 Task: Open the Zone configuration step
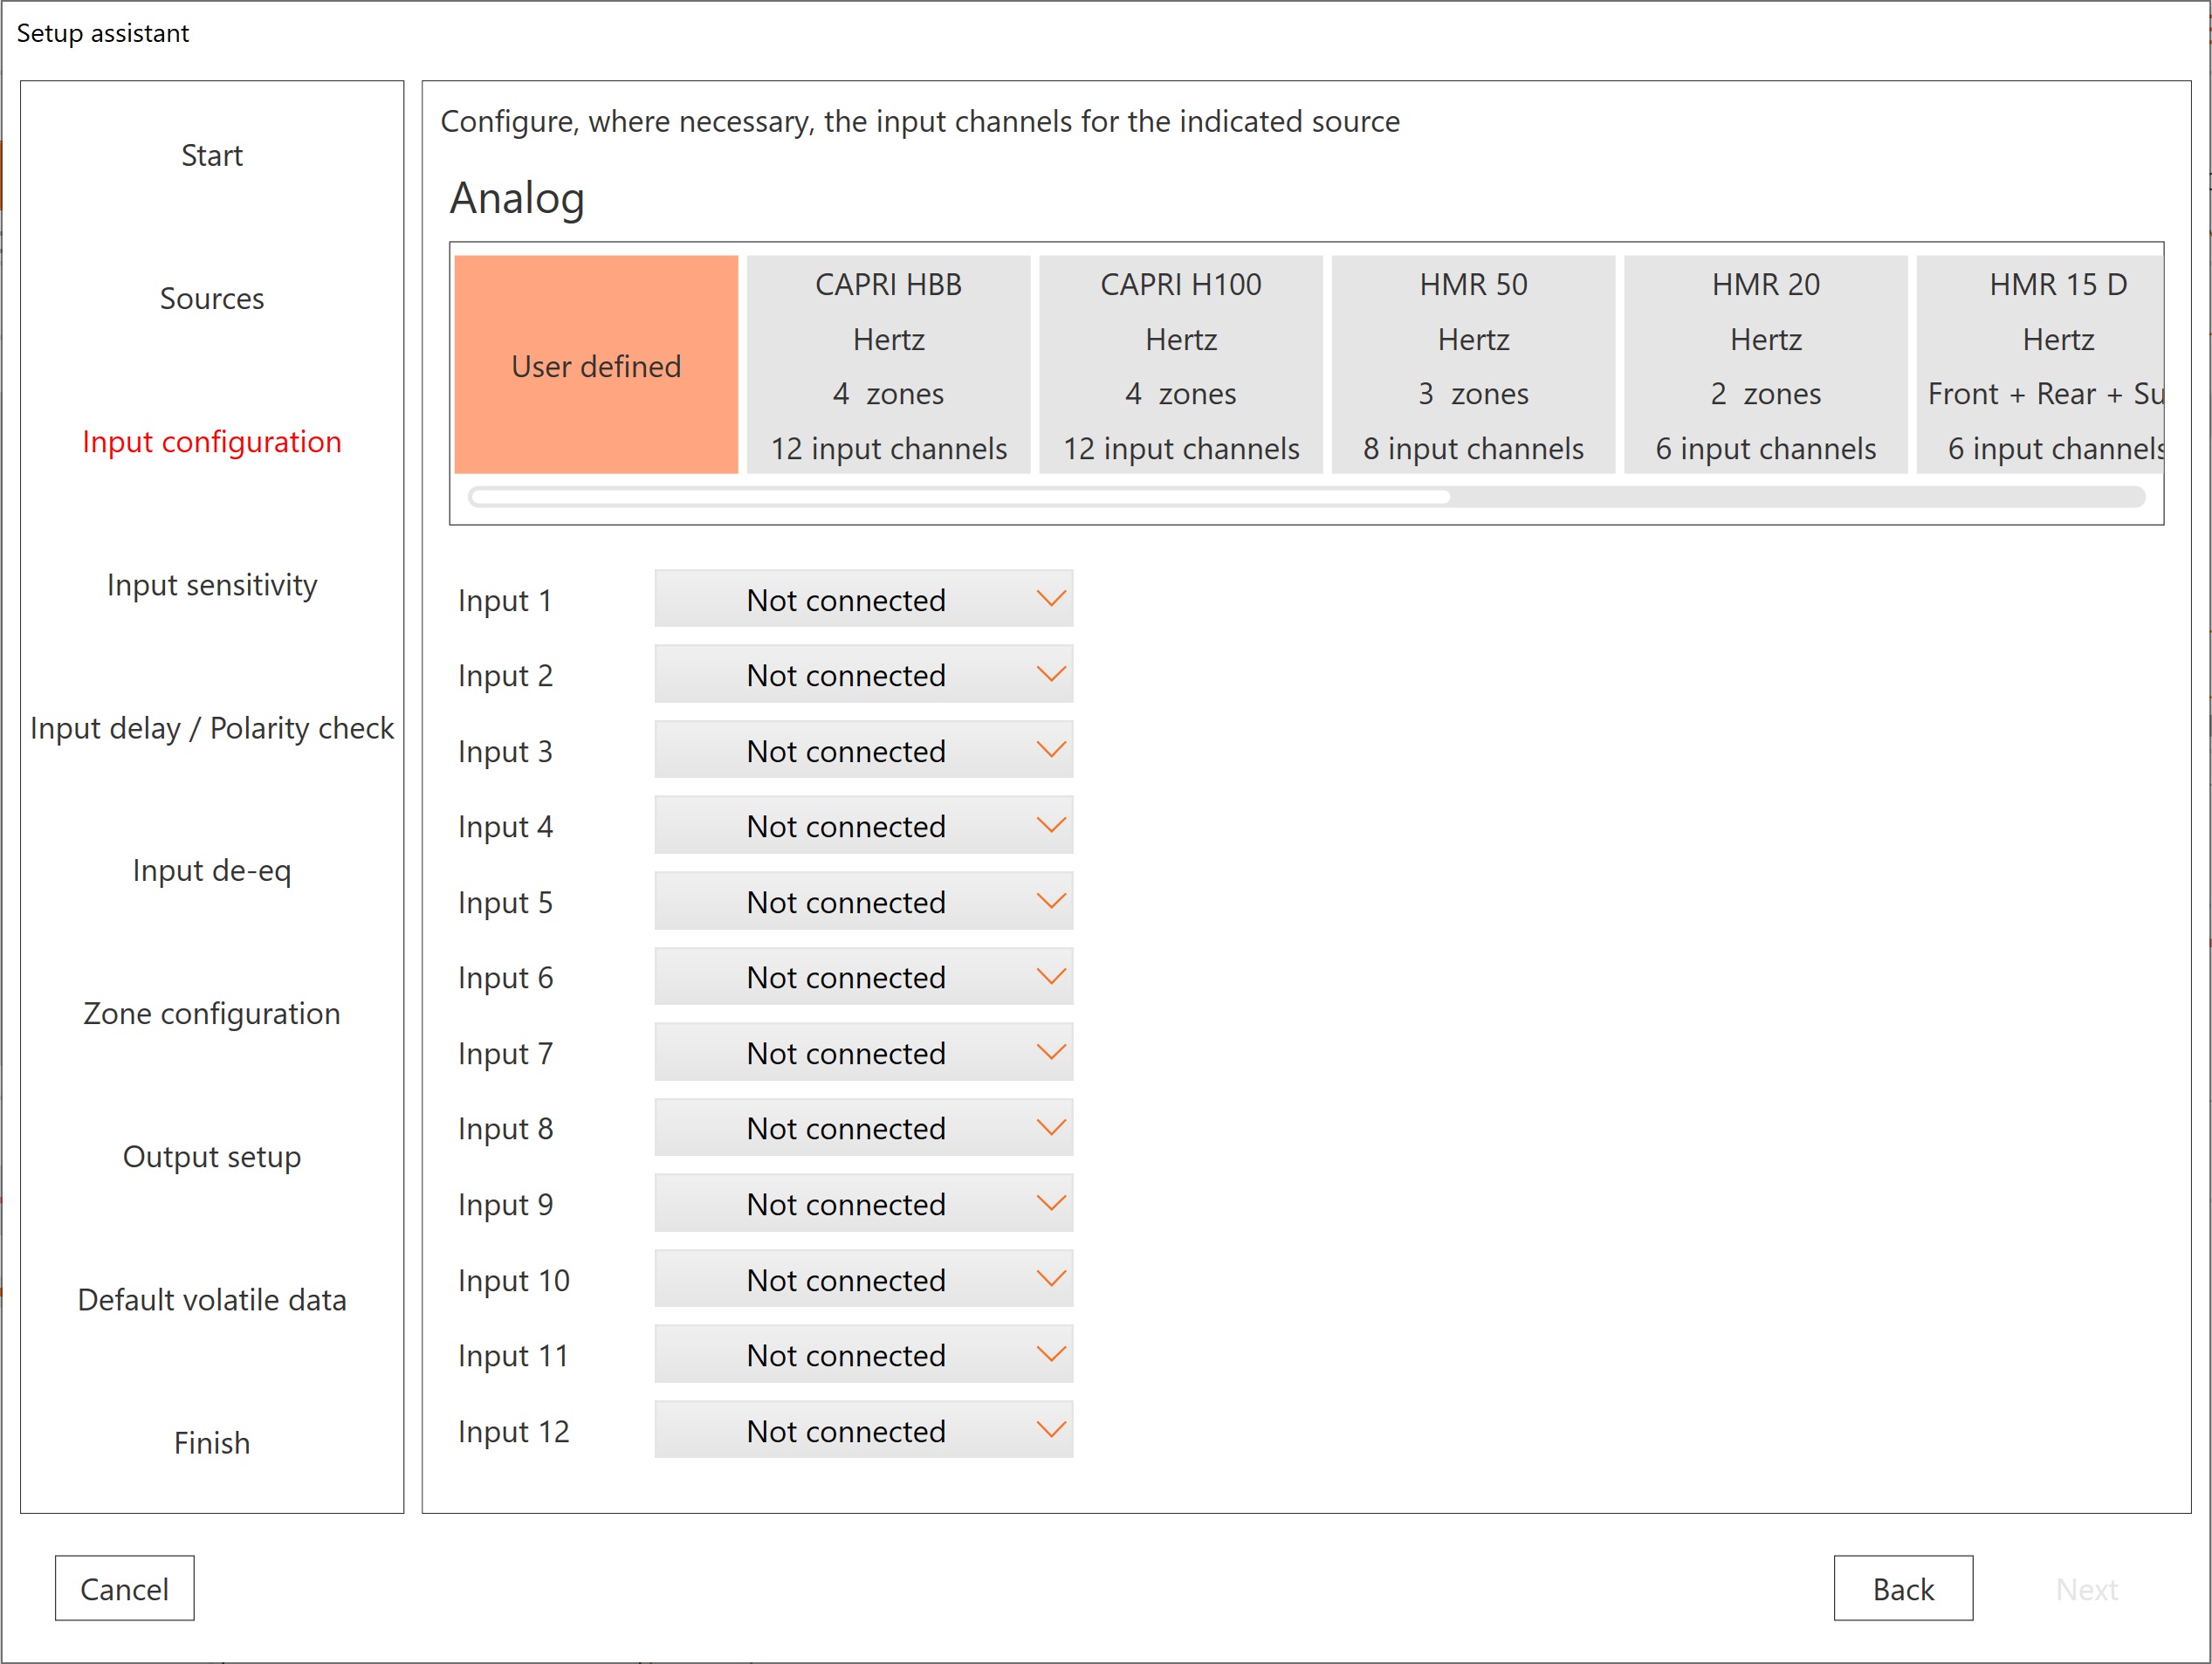[211, 1013]
